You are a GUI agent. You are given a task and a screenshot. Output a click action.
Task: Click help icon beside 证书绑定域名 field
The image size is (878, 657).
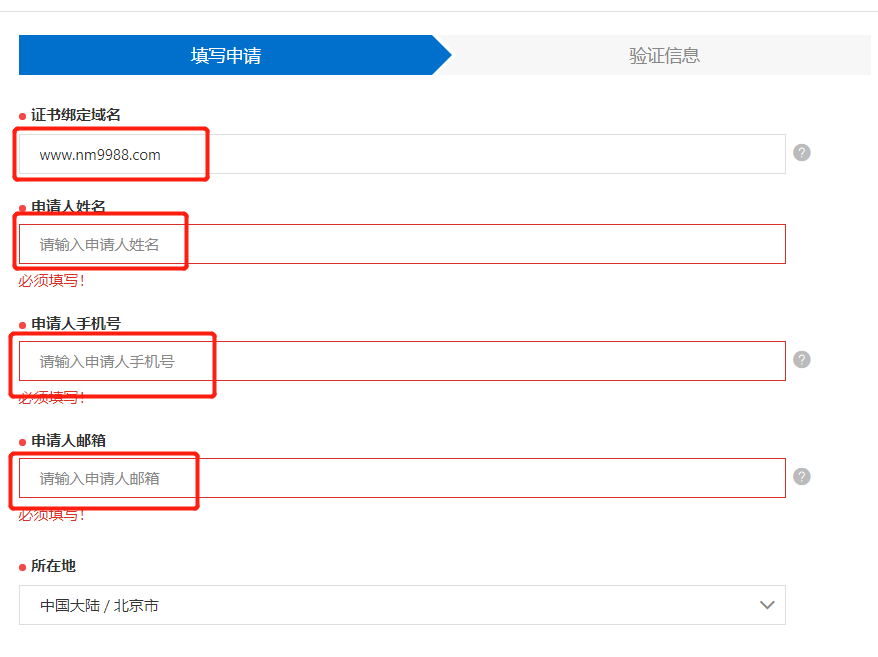pyautogui.click(x=802, y=153)
